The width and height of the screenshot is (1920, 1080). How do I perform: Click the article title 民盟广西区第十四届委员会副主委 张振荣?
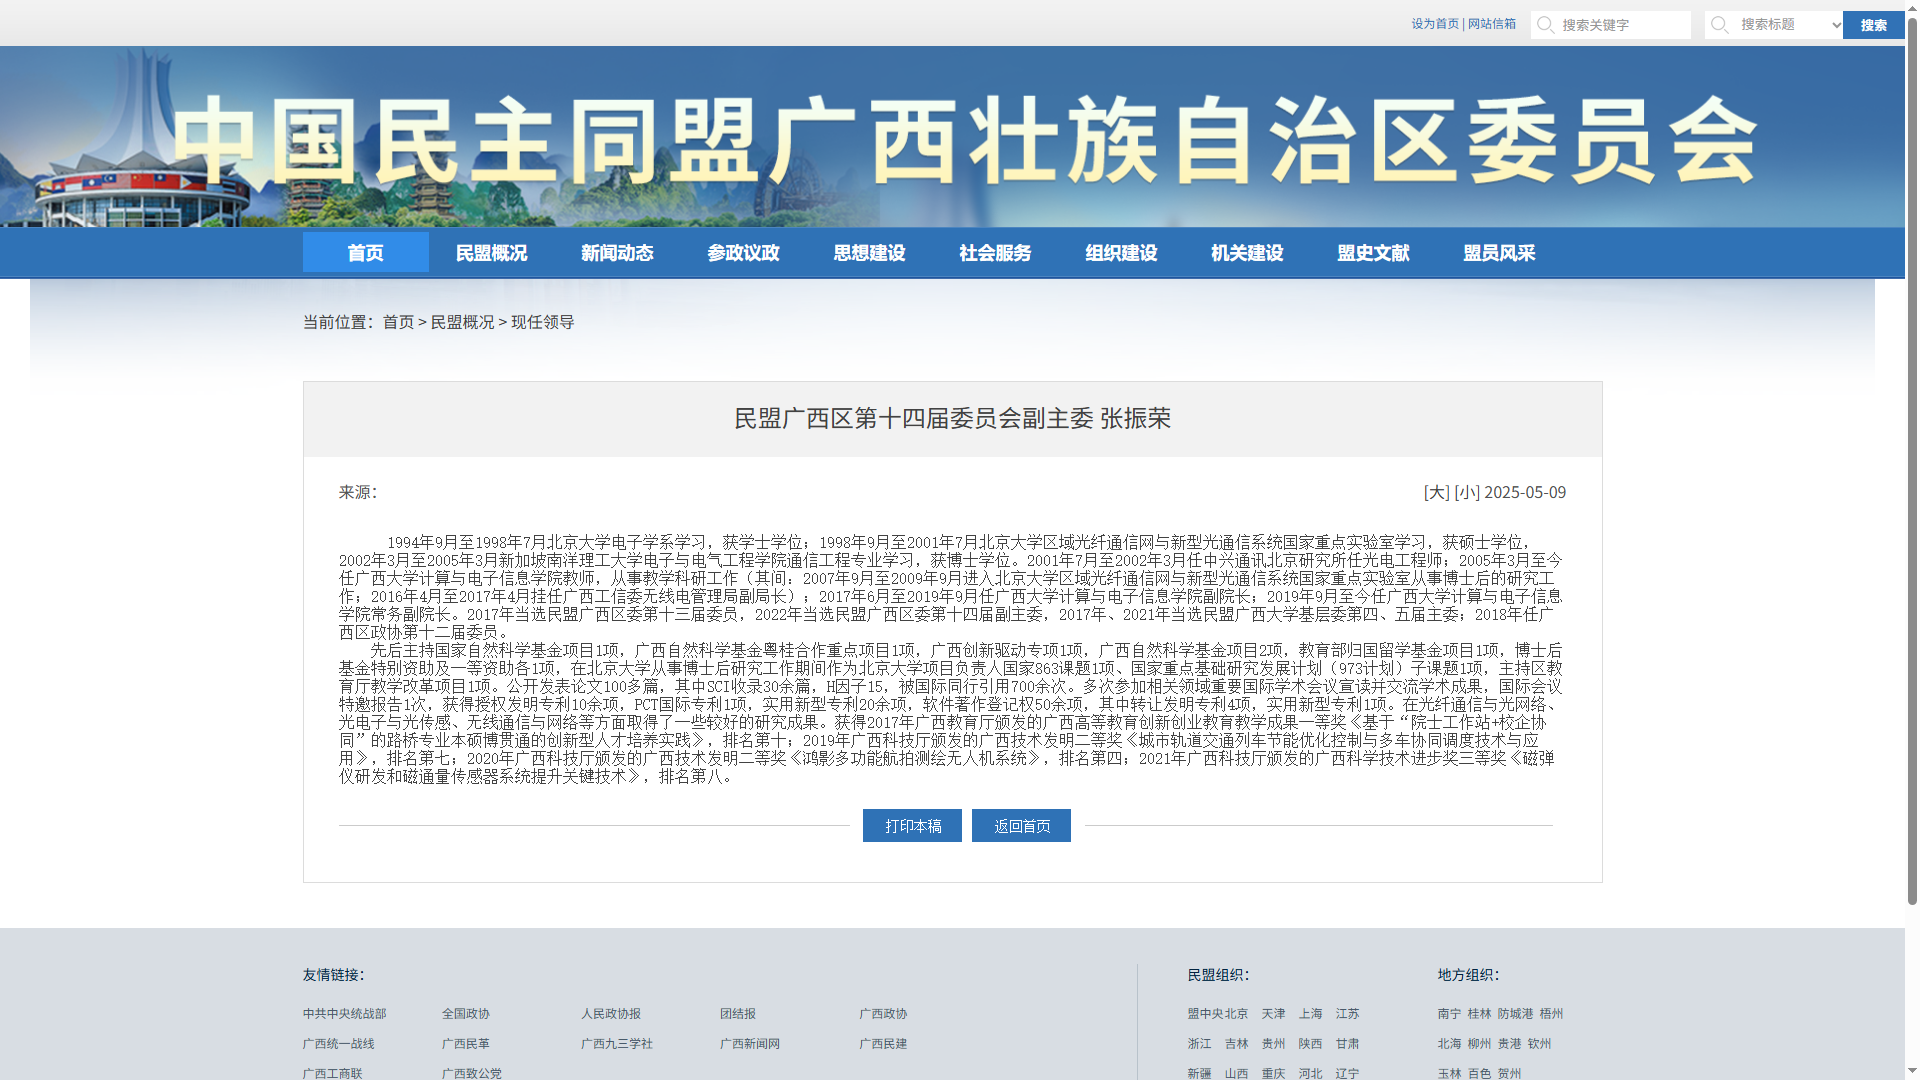952,418
